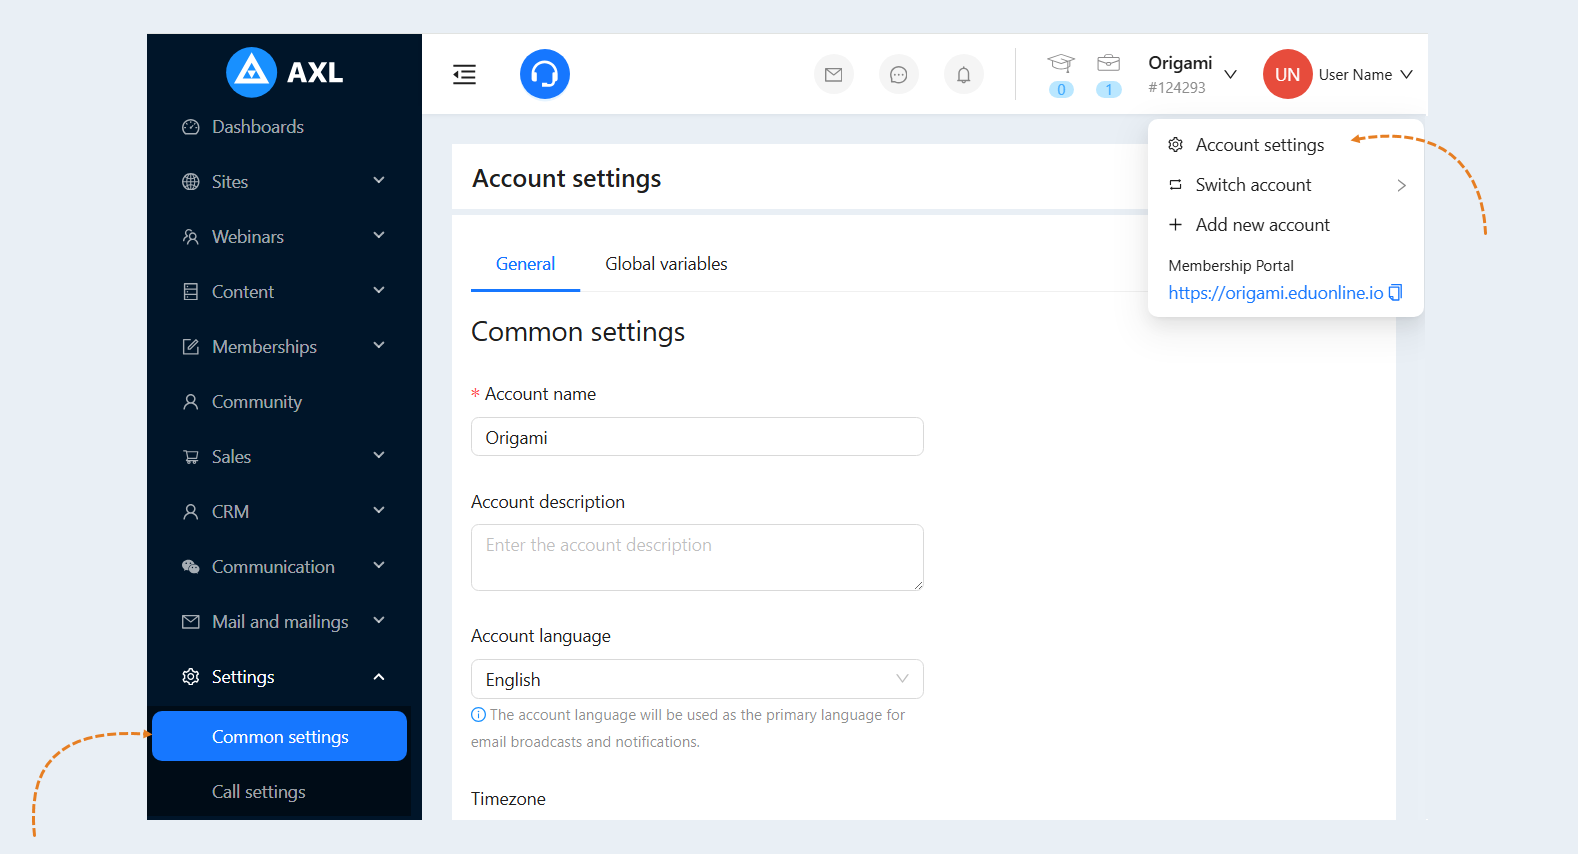The height and width of the screenshot is (854, 1578).
Task: Click the Content document icon
Action: pyautogui.click(x=191, y=292)
